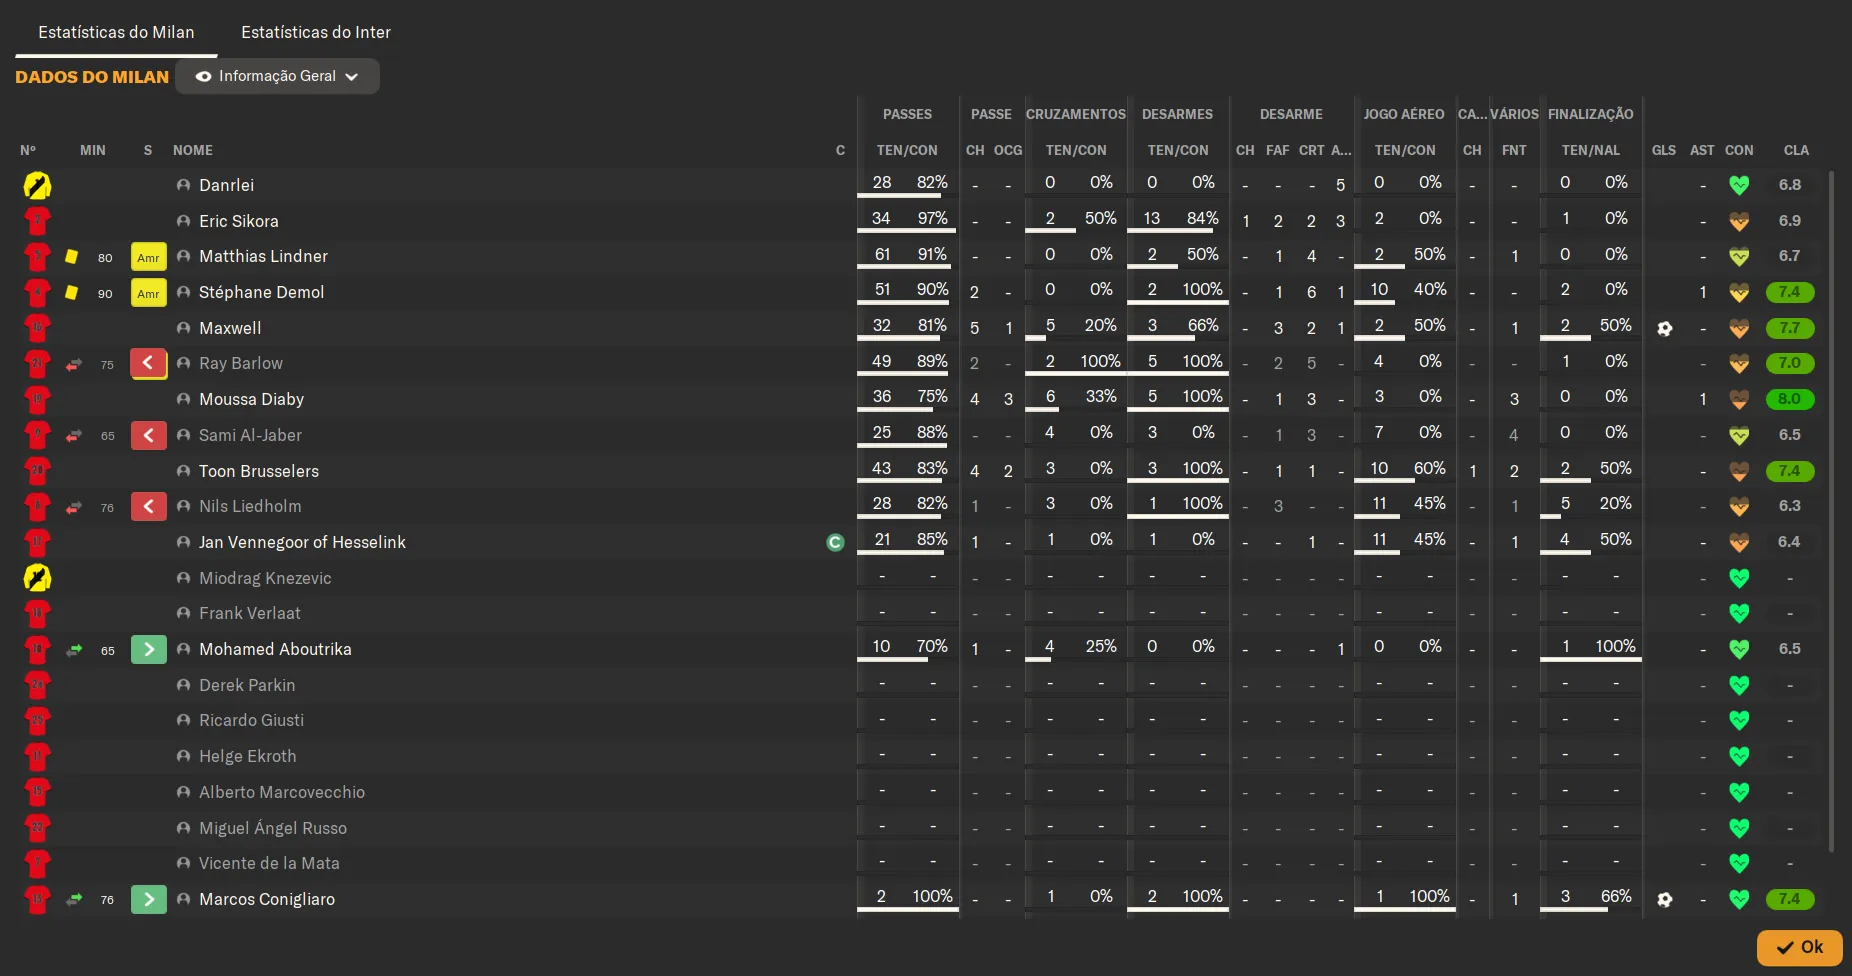Click Marcos Conigliaro's green substituted-on badge
This screenshot has height=976, width=1852.
pos(148,900)
